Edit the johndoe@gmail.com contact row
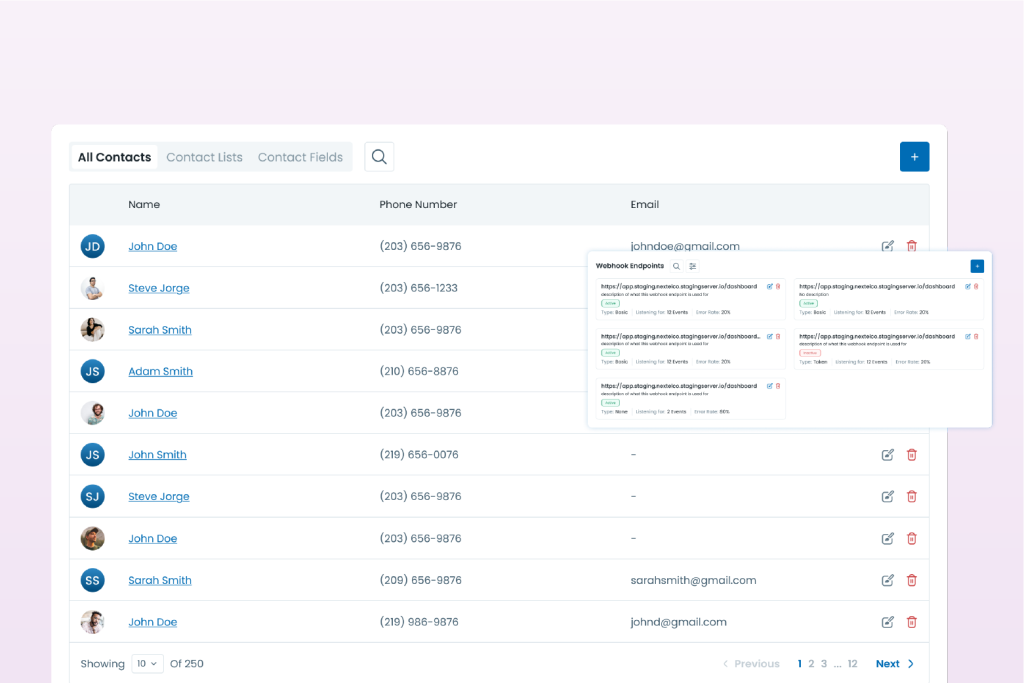 (x=887, y=246)
